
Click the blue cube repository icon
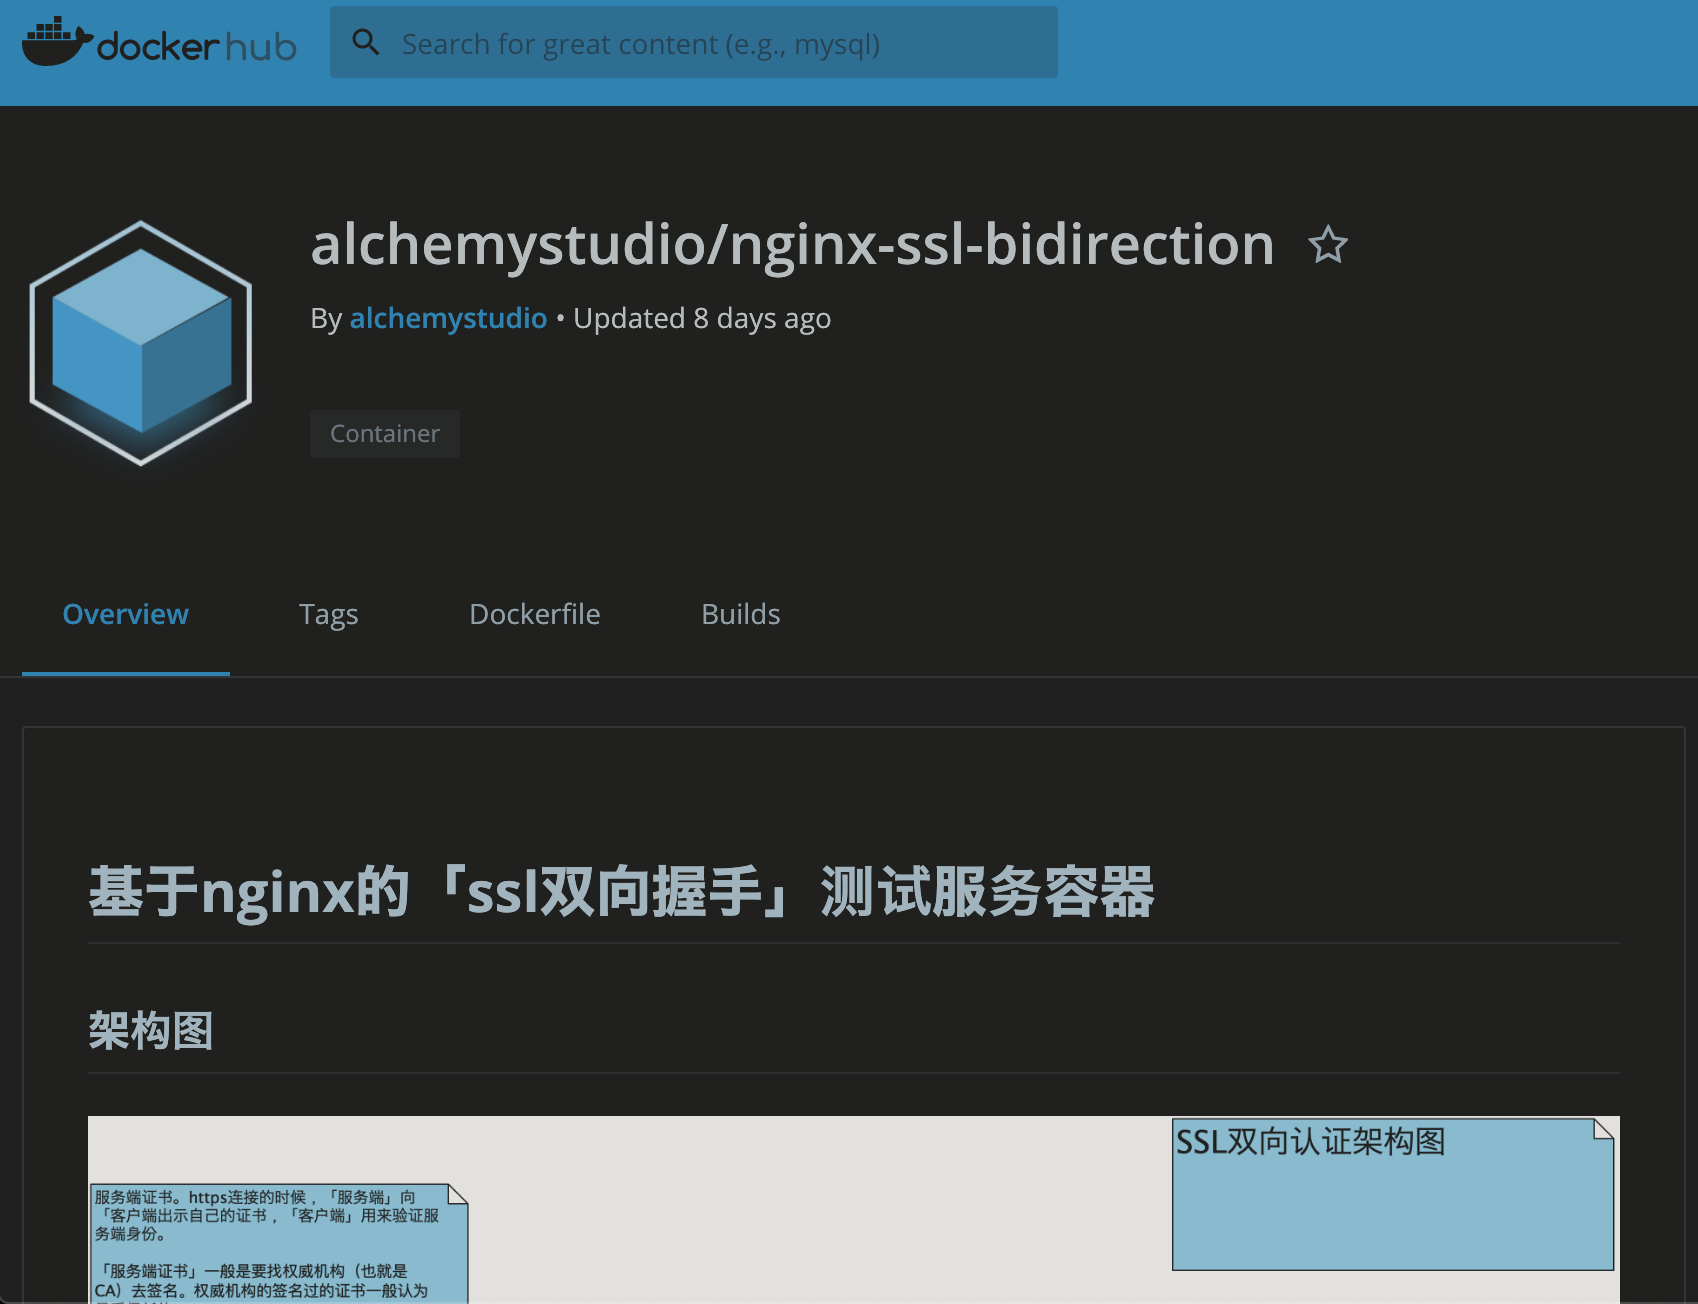click(x=141, y=343)
